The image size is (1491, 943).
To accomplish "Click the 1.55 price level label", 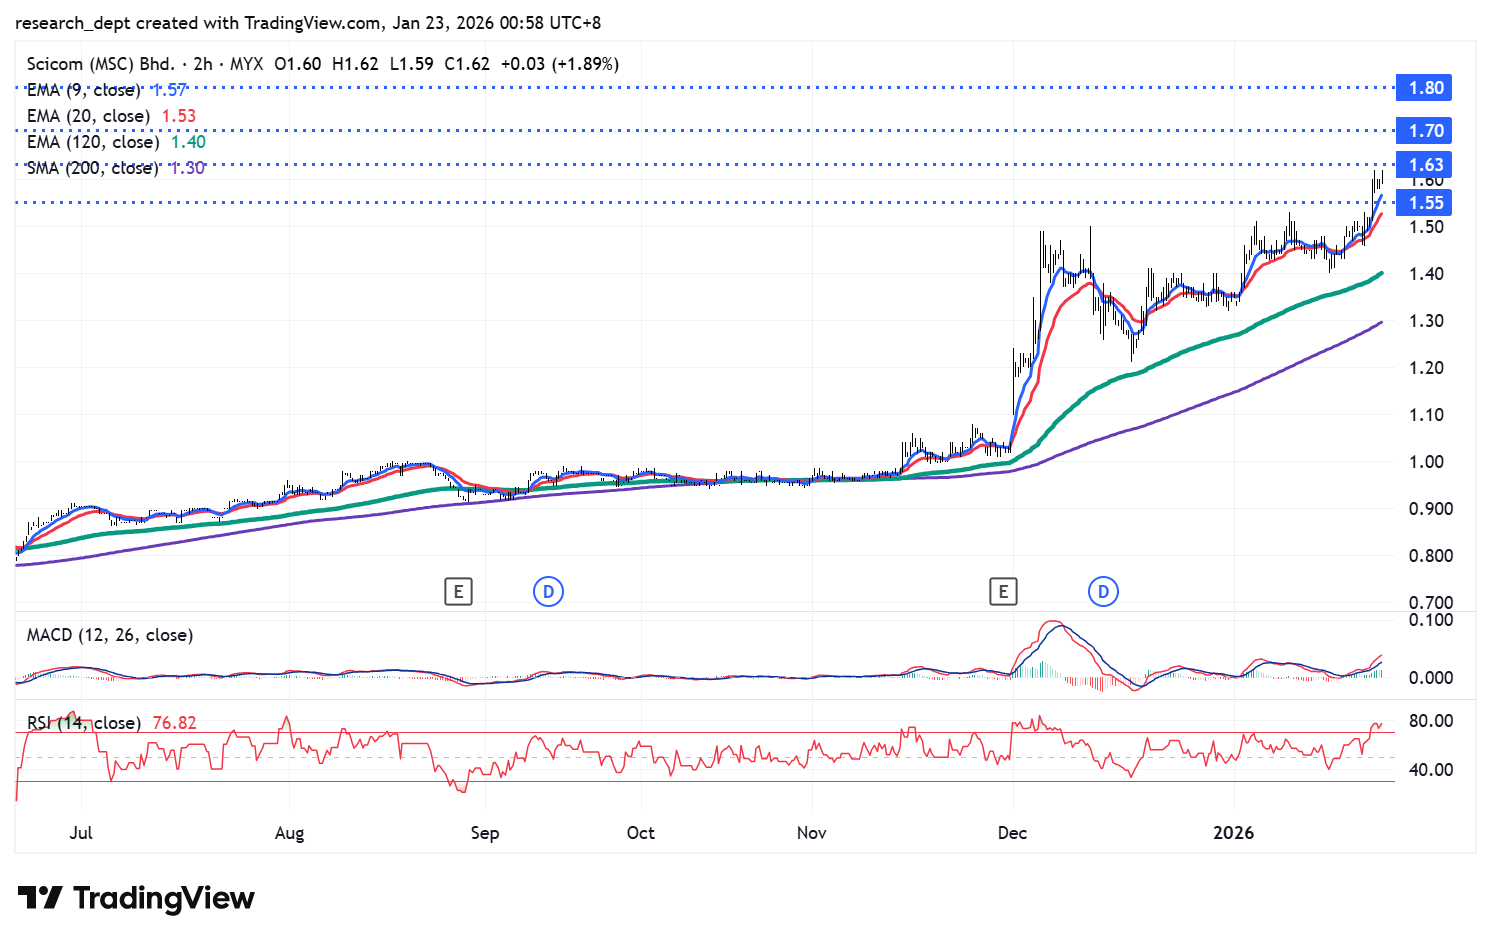I will tap(1425, 203).
